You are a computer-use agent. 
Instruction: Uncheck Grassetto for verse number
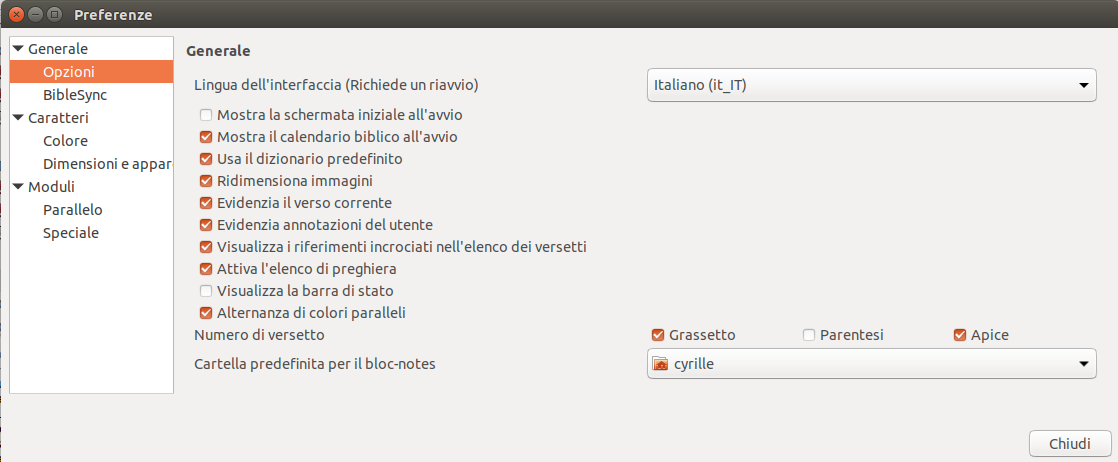[x=657, y=335]
